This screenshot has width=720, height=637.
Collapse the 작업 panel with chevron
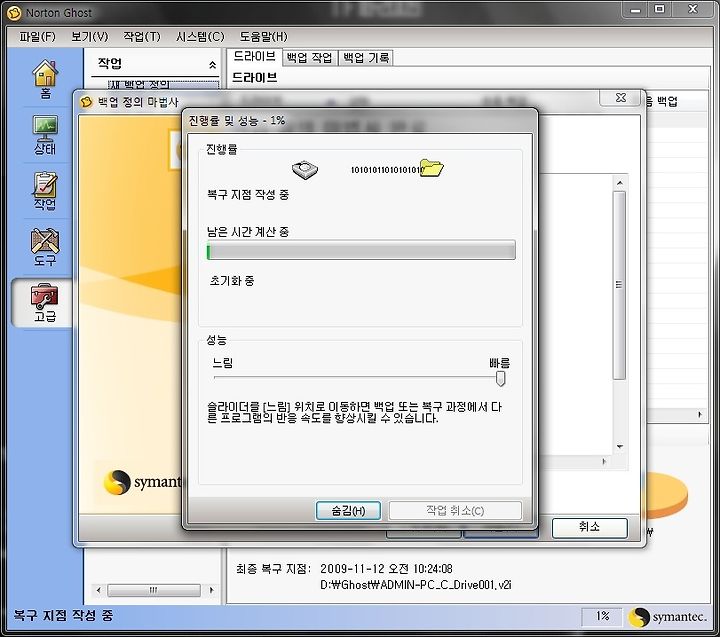(x=212, y=65)
